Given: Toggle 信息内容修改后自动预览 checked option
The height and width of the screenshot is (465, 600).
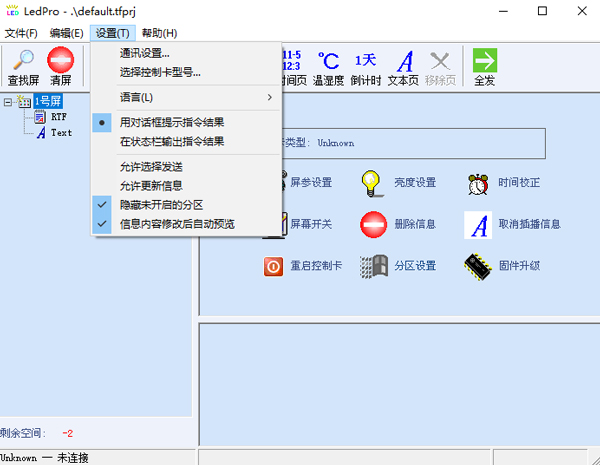Looking at the screenshot, I should click(177, 224).
